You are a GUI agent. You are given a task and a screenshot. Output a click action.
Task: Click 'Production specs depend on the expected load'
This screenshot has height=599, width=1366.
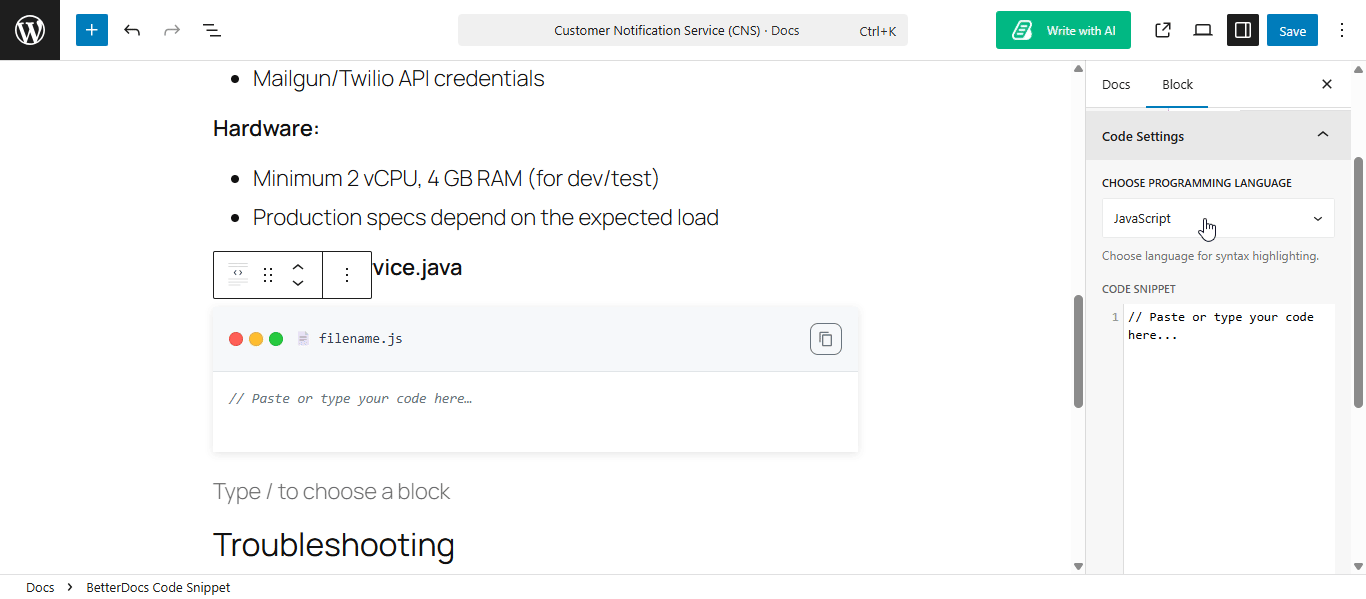pos(485,217)
